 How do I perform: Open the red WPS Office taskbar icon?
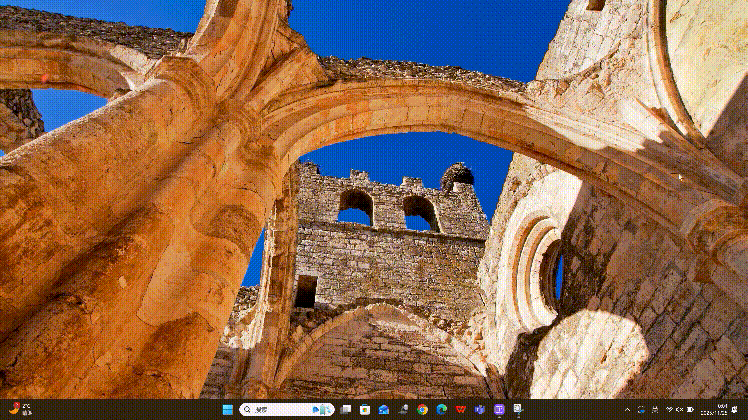[x=460, y=410]
